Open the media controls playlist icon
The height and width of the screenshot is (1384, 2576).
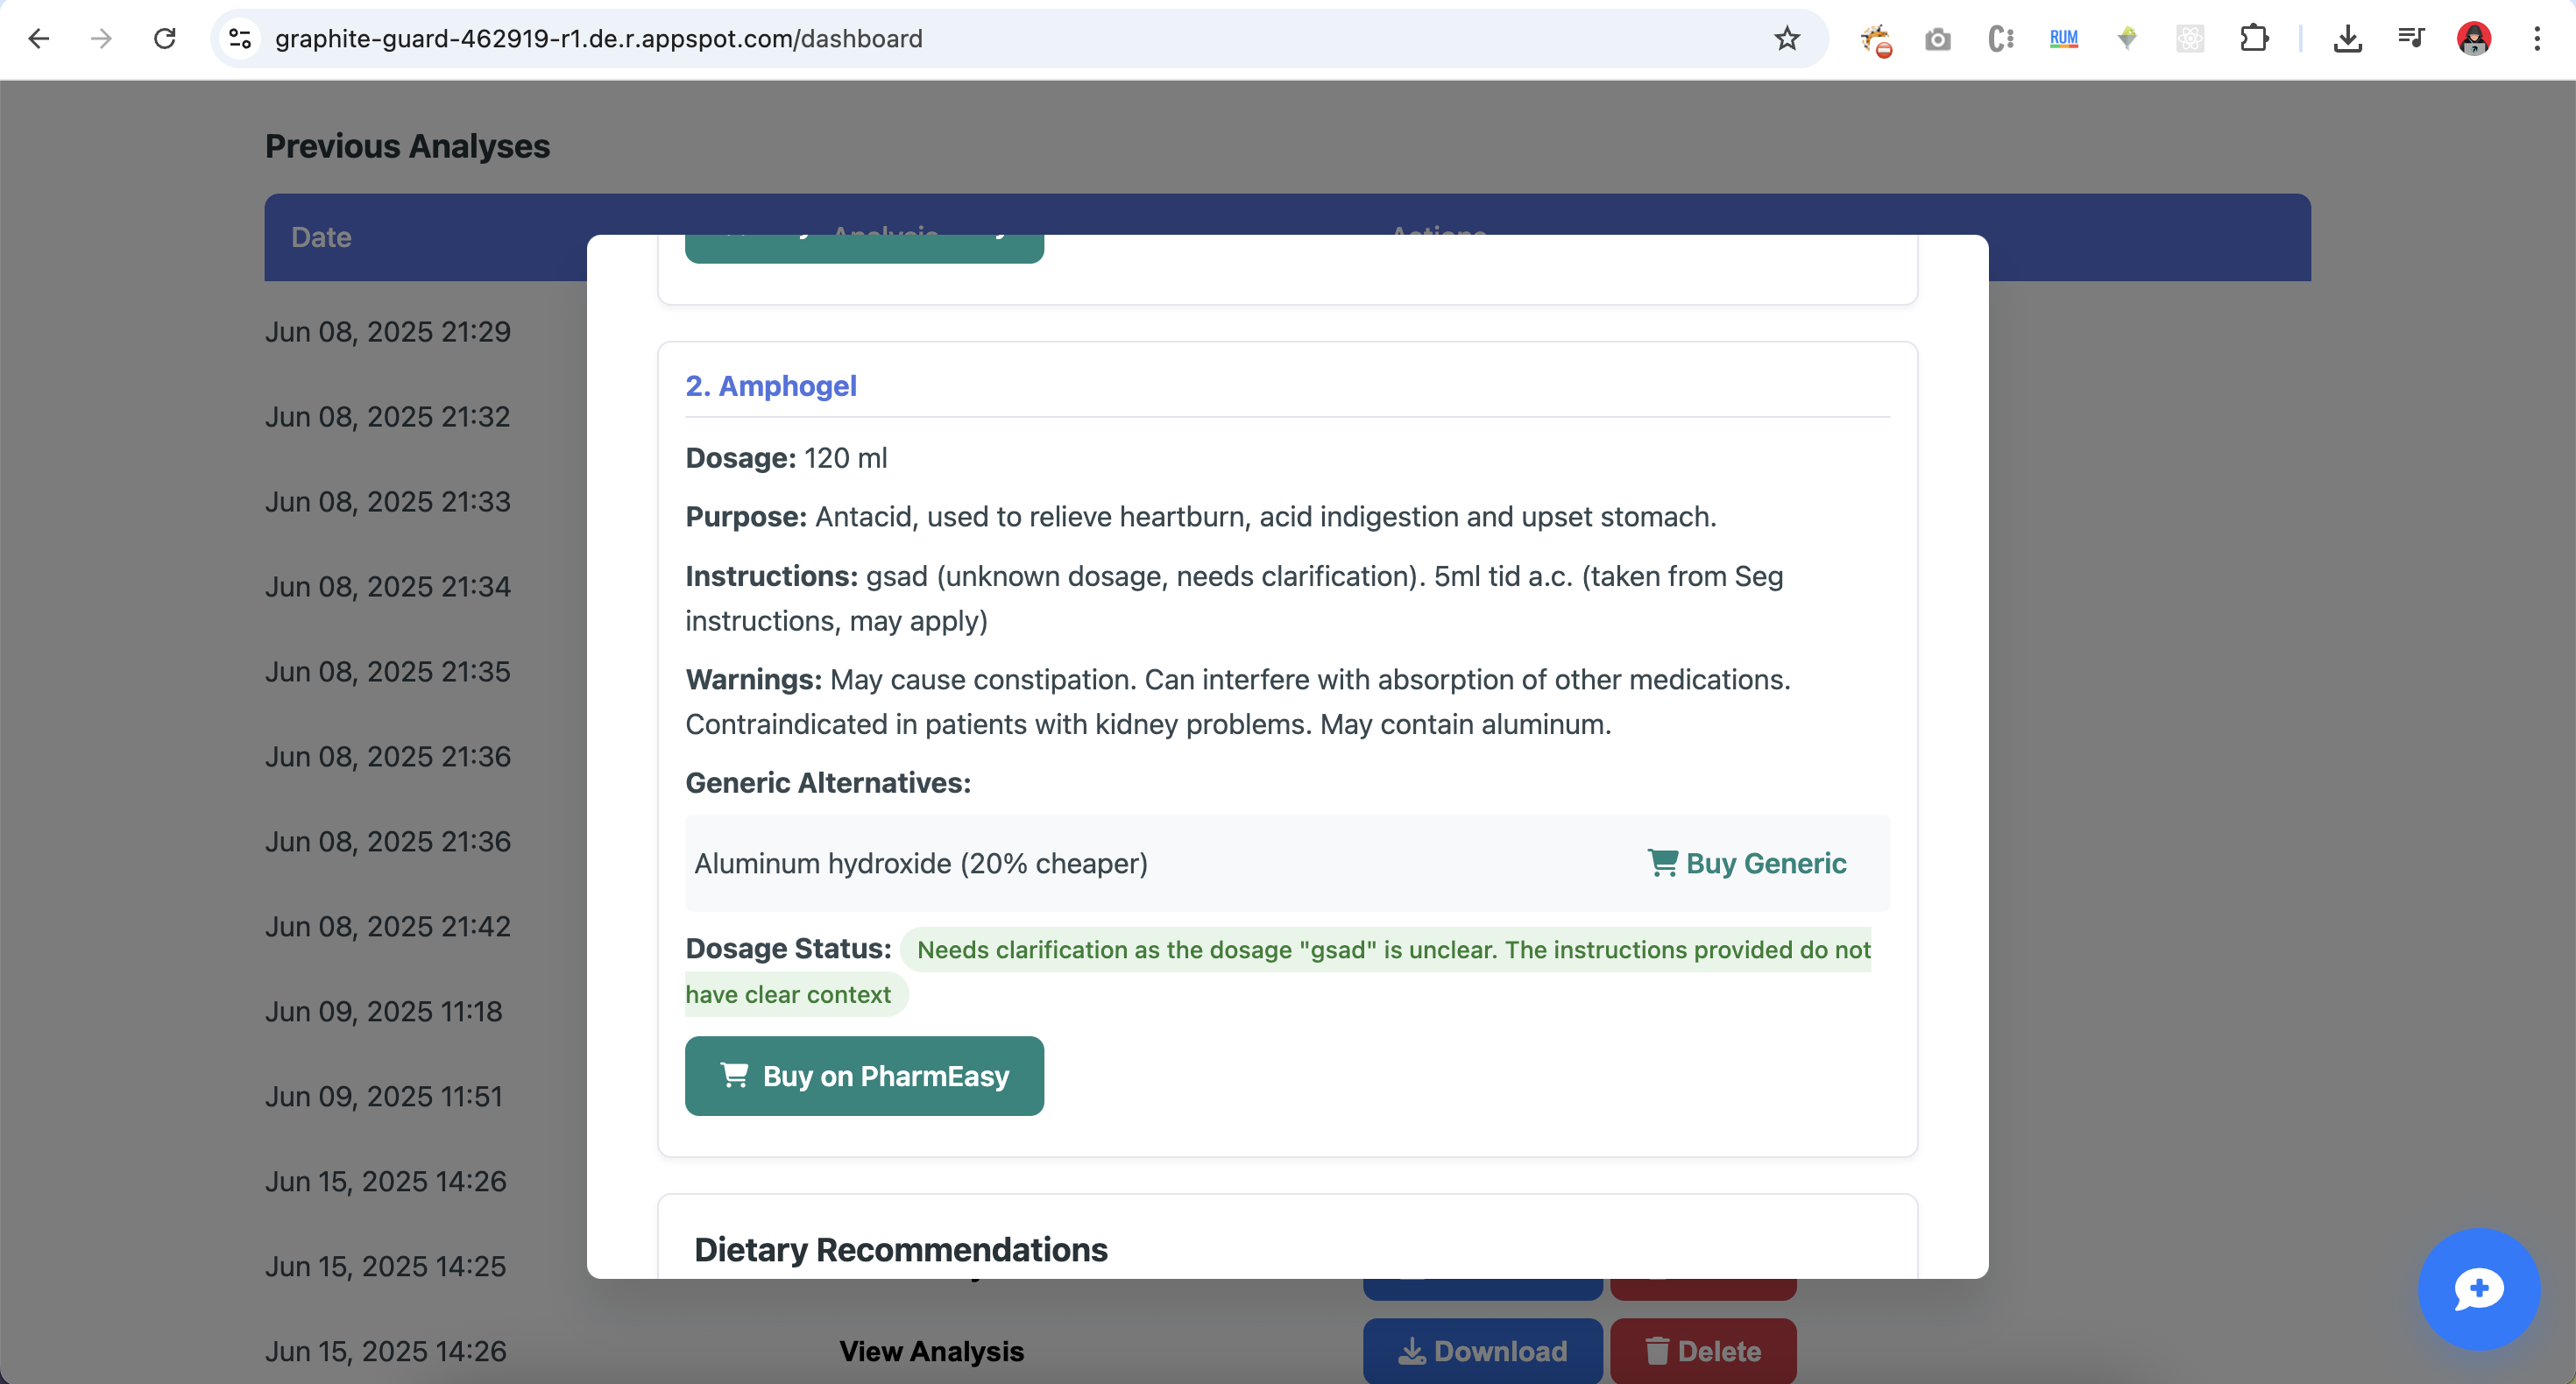pyautogui.click(x=2411, y=39)
